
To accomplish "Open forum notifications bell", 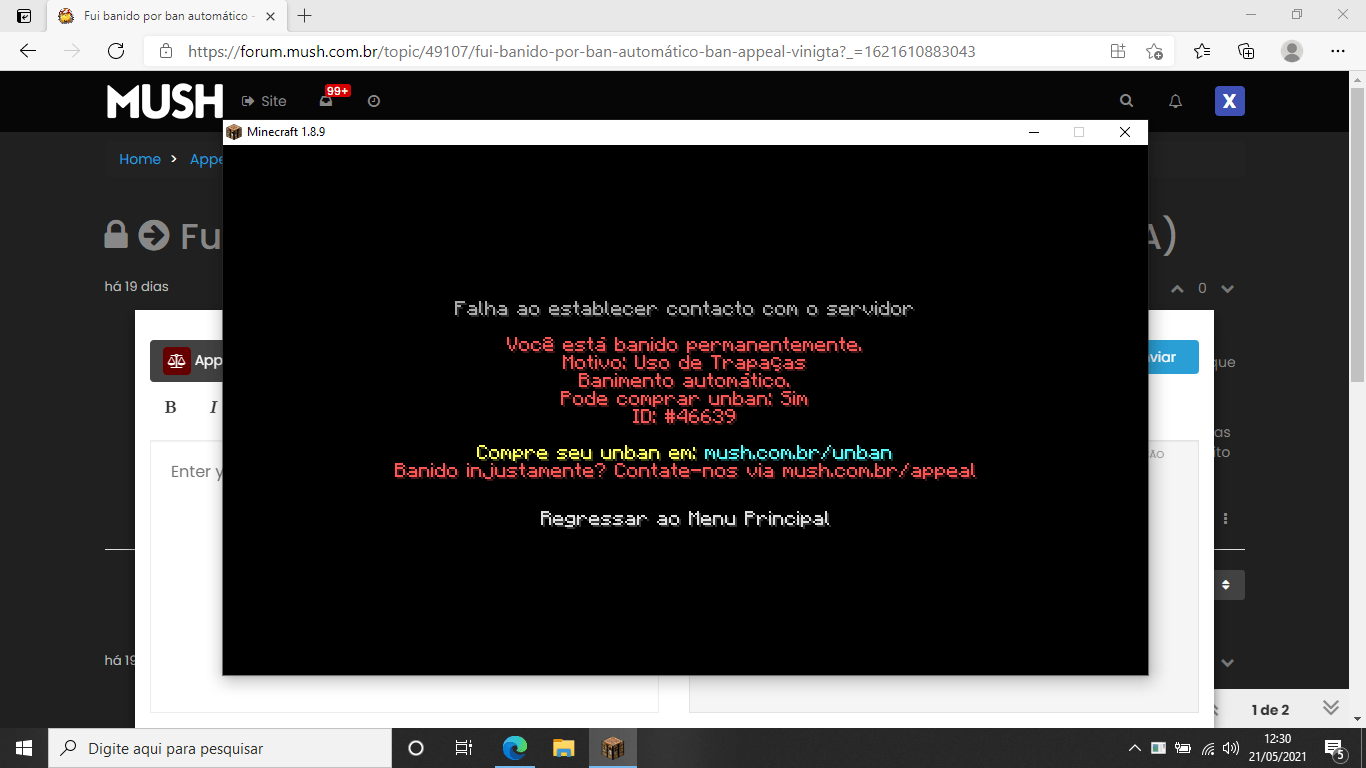I will 1176,101.
